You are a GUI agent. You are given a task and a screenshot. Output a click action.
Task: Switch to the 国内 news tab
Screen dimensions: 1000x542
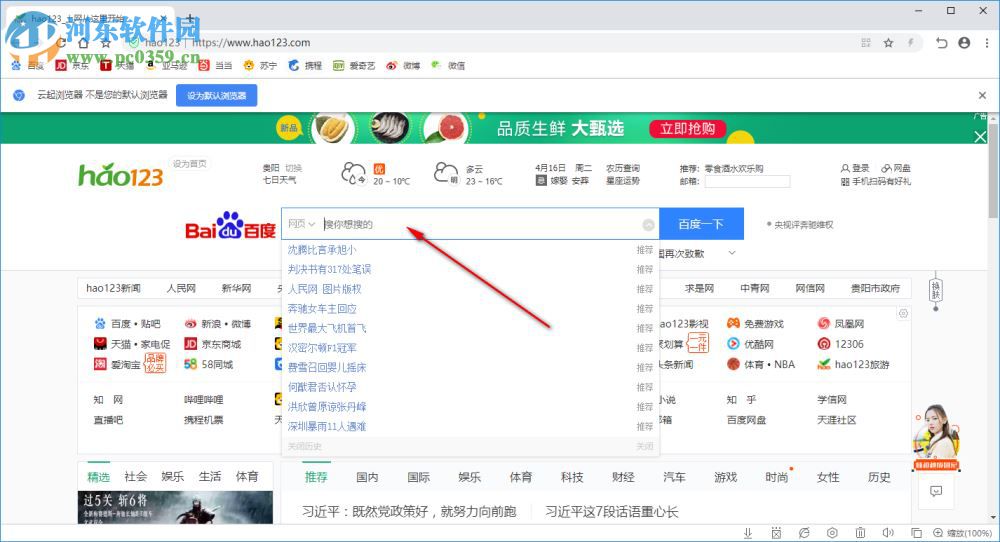pos(367,477)
